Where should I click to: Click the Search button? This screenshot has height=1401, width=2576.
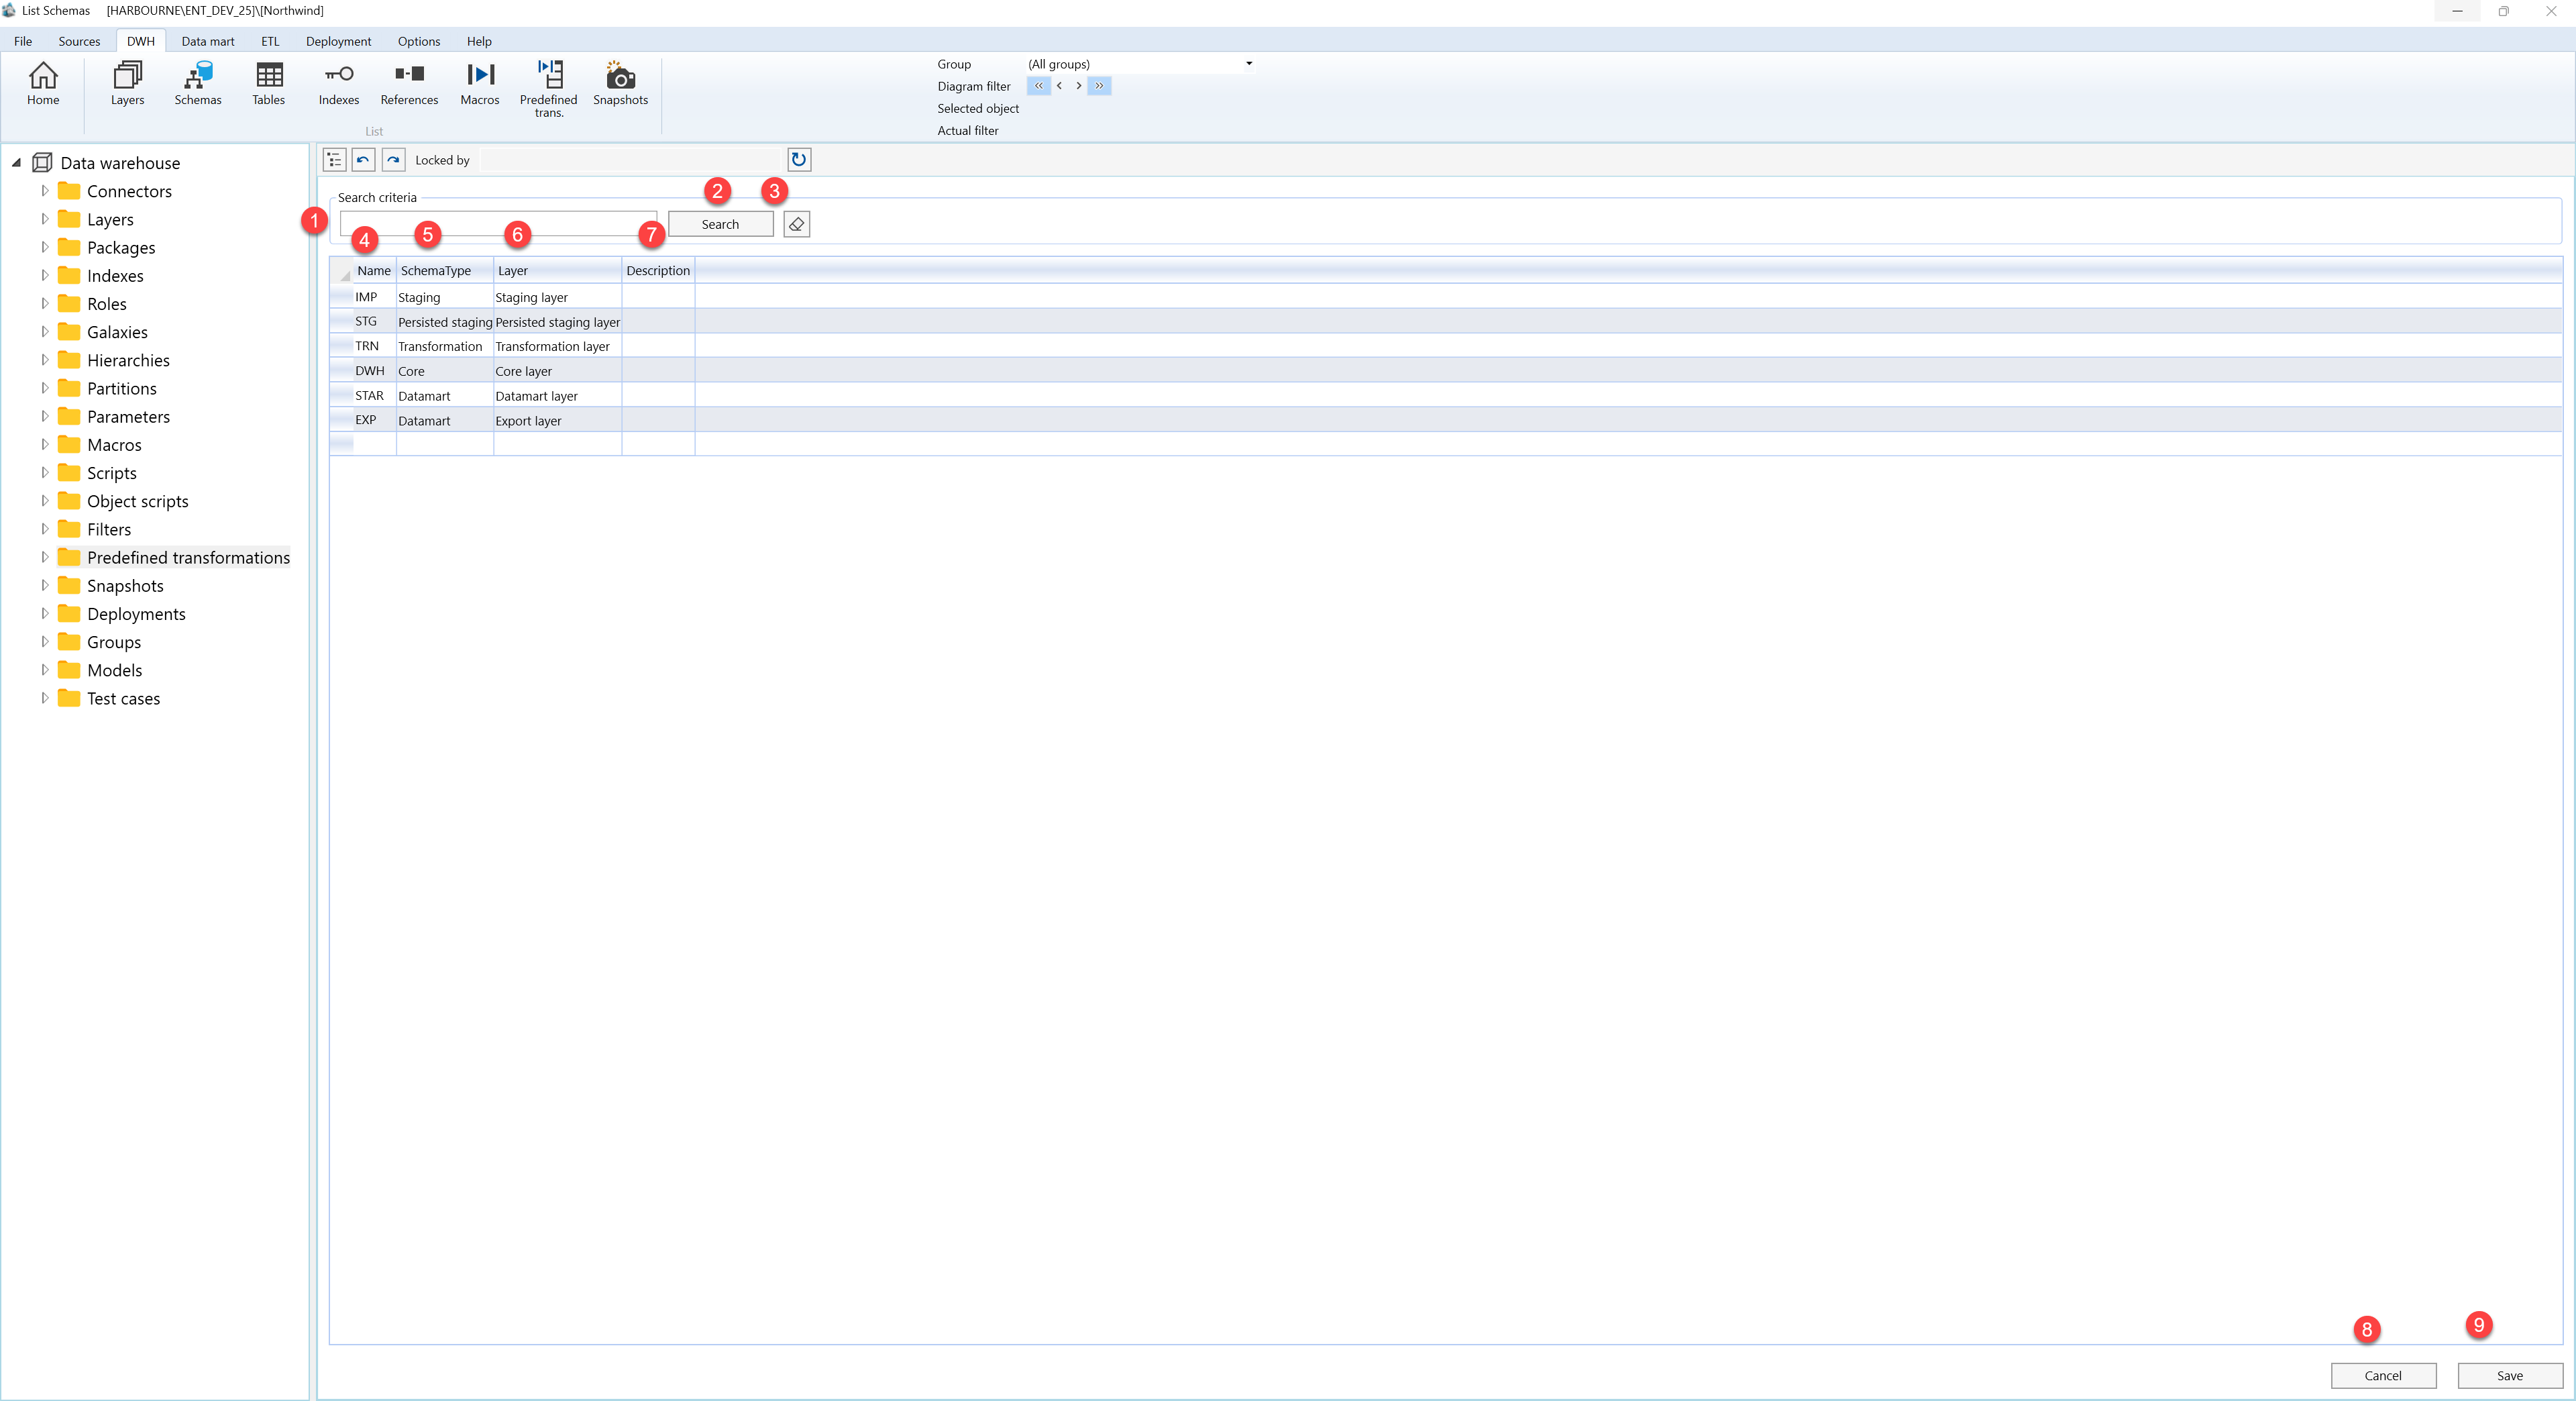(720, 224)
